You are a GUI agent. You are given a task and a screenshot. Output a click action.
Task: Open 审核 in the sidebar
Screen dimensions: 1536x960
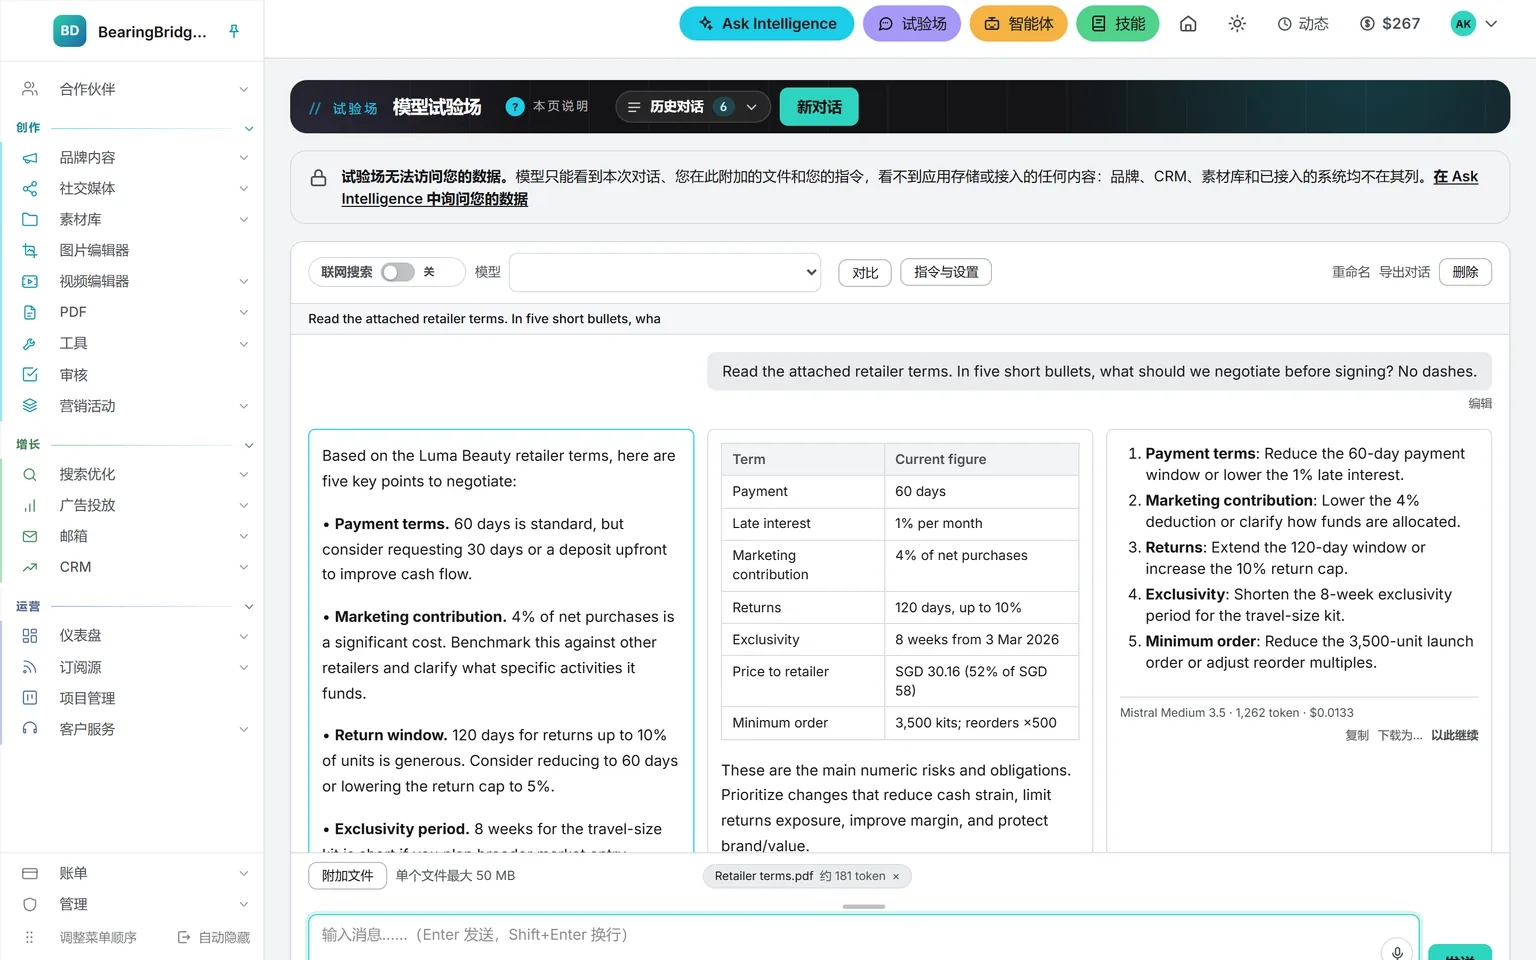(x=74, y=374)
